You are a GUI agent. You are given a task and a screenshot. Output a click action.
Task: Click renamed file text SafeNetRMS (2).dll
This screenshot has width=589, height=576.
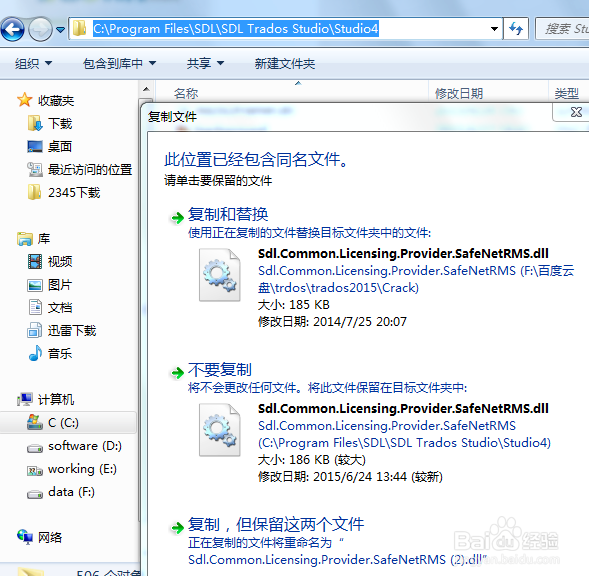point(337,559)
